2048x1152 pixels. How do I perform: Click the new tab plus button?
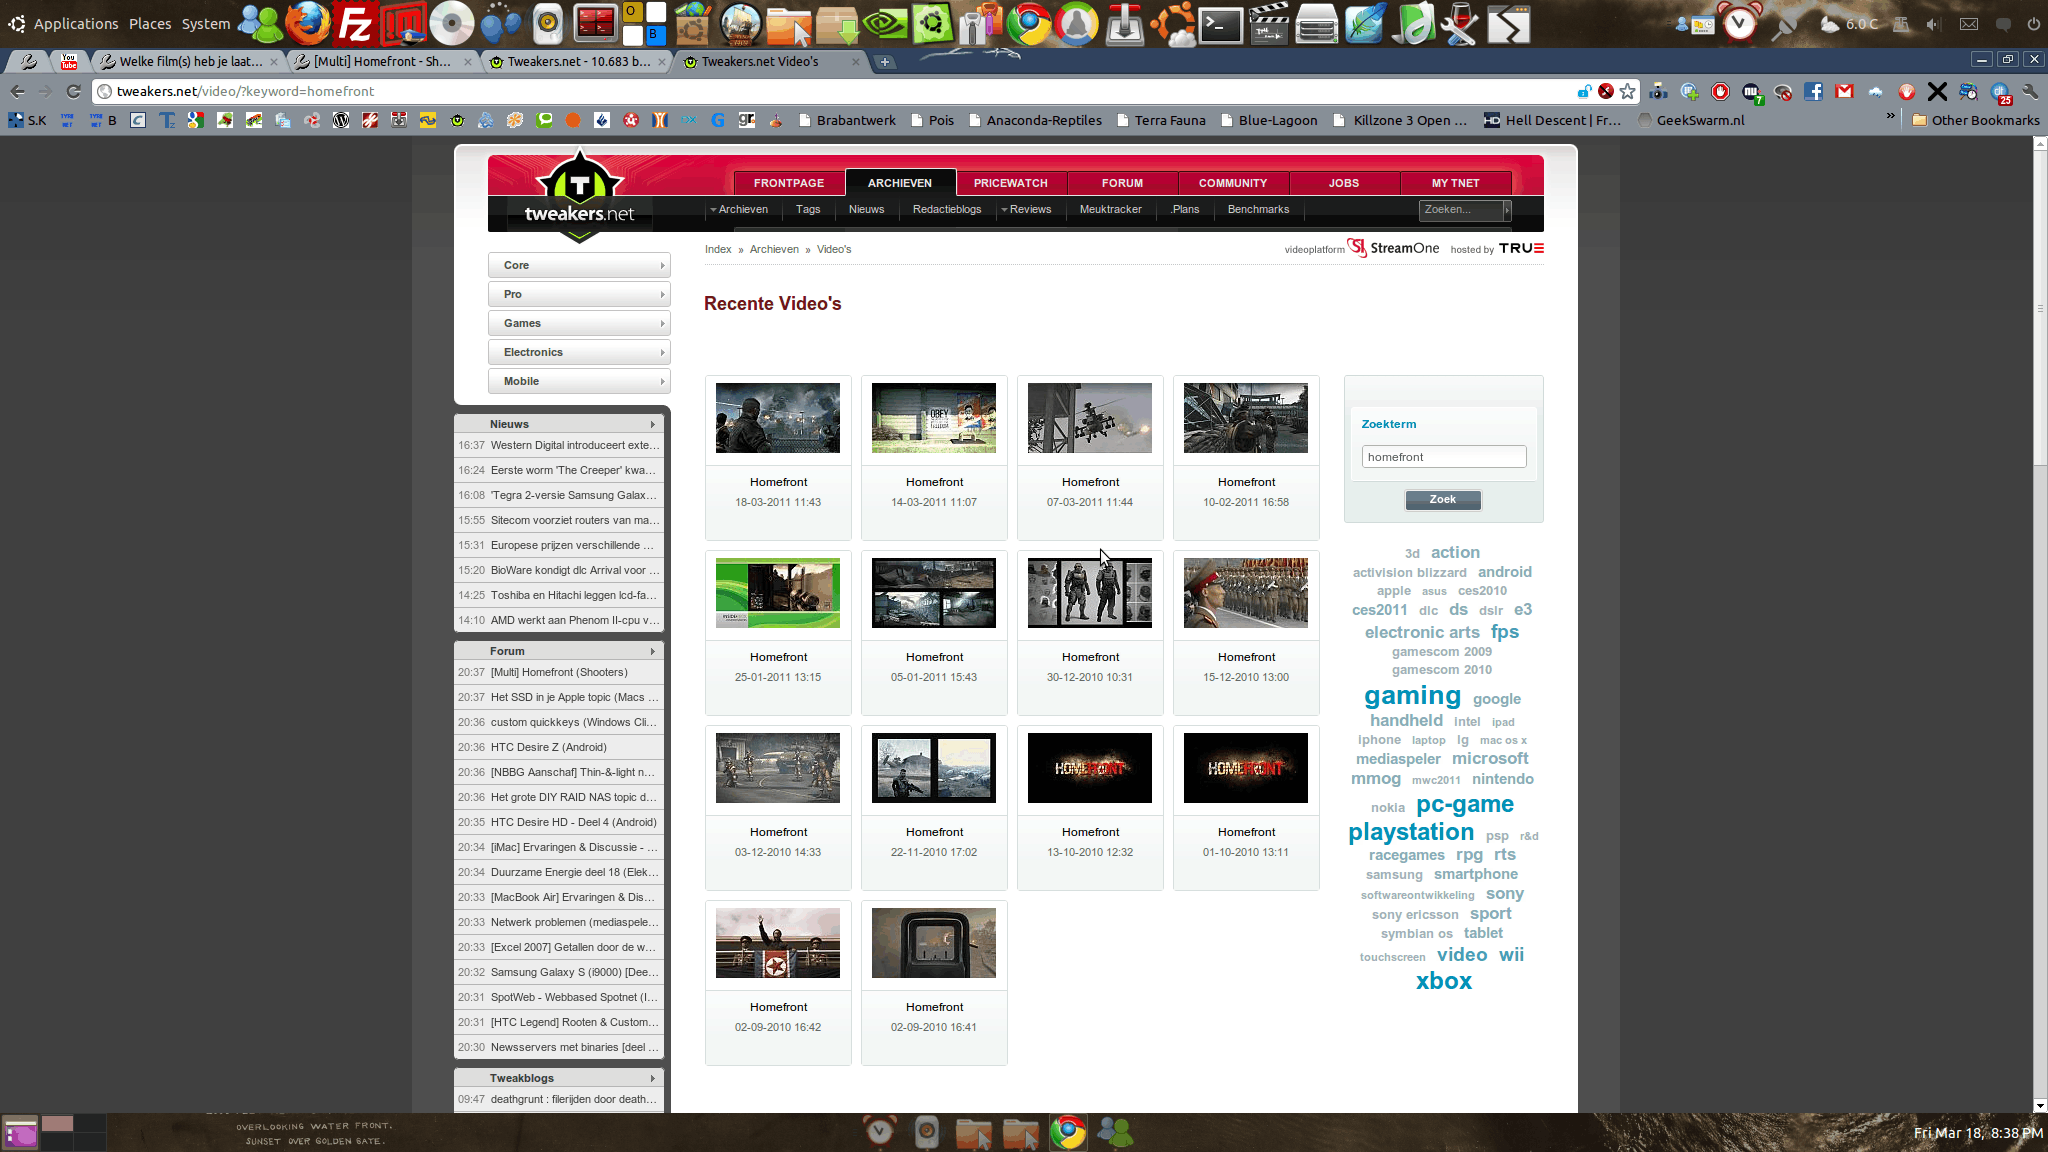(884, 62)
